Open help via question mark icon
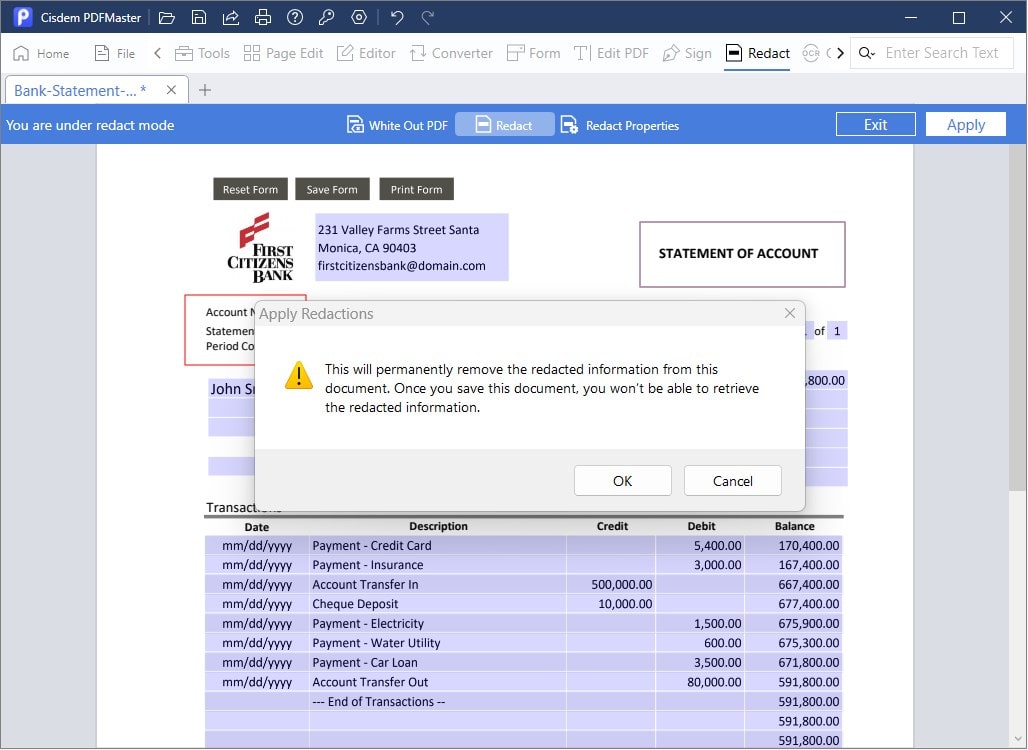1028x750 pixels. [295, 17]
